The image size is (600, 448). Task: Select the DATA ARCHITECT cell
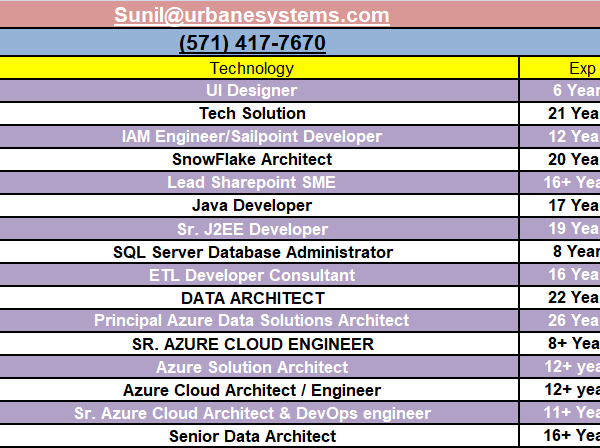tap(252, 298)
